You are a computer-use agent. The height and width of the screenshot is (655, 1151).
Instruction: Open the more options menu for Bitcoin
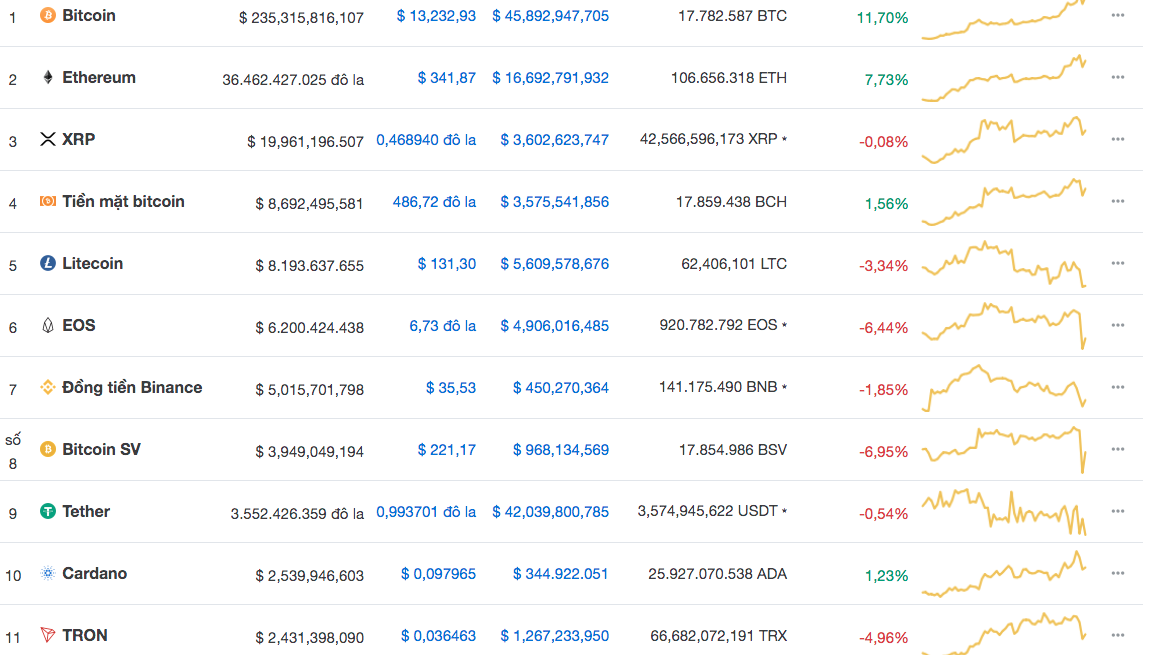(1118, 15)
